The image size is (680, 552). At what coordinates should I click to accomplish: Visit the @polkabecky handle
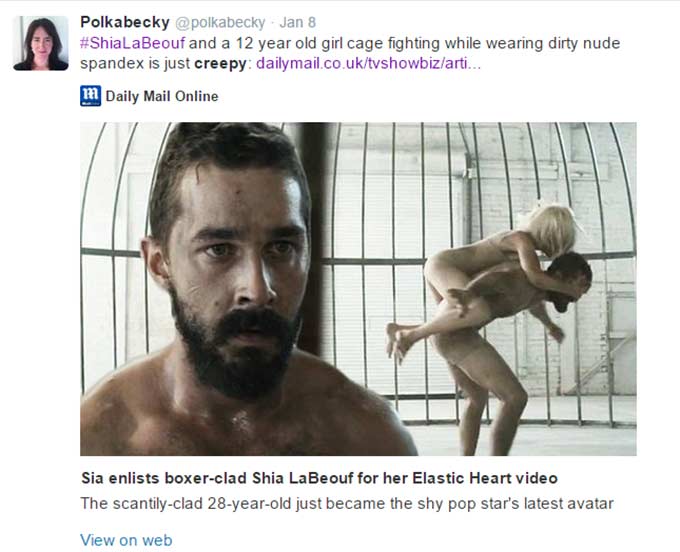pyautogui.click(x=220, y=23)
